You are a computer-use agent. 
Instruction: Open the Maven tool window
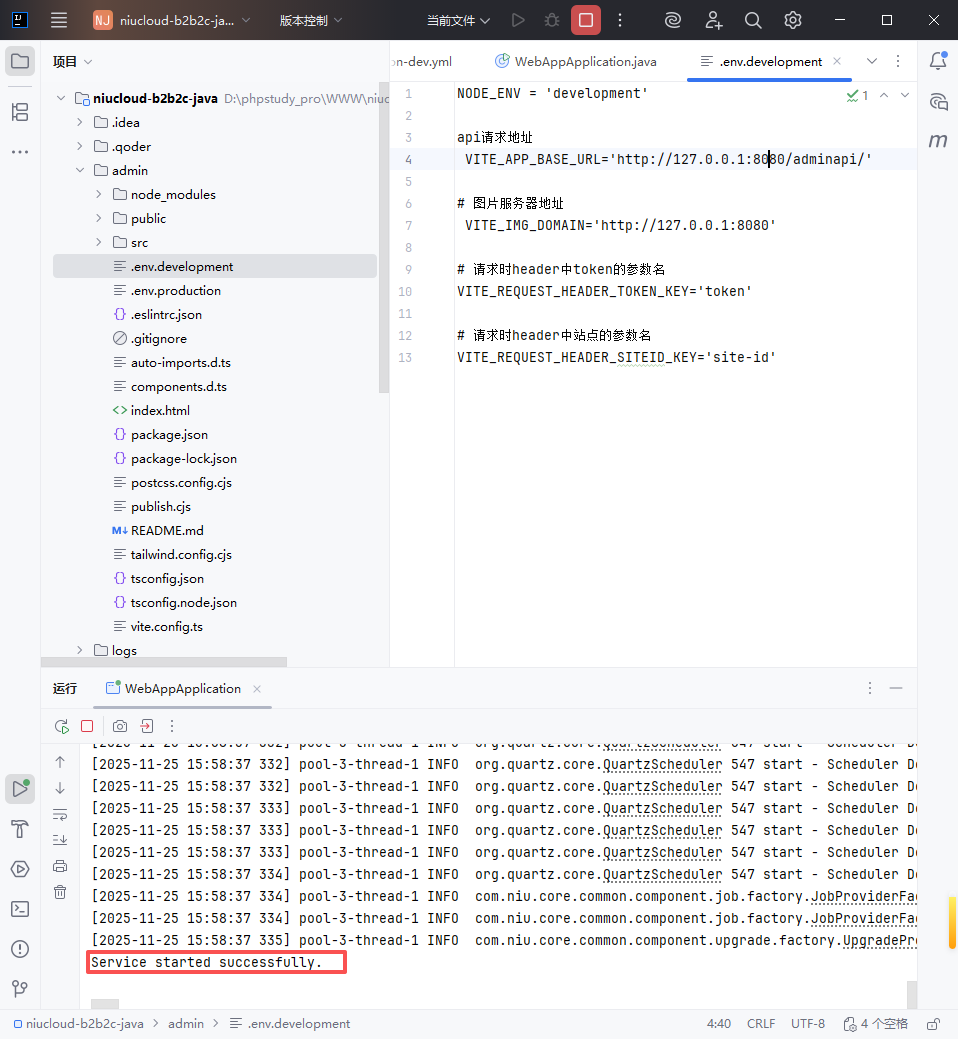click(x=937, y=141)
